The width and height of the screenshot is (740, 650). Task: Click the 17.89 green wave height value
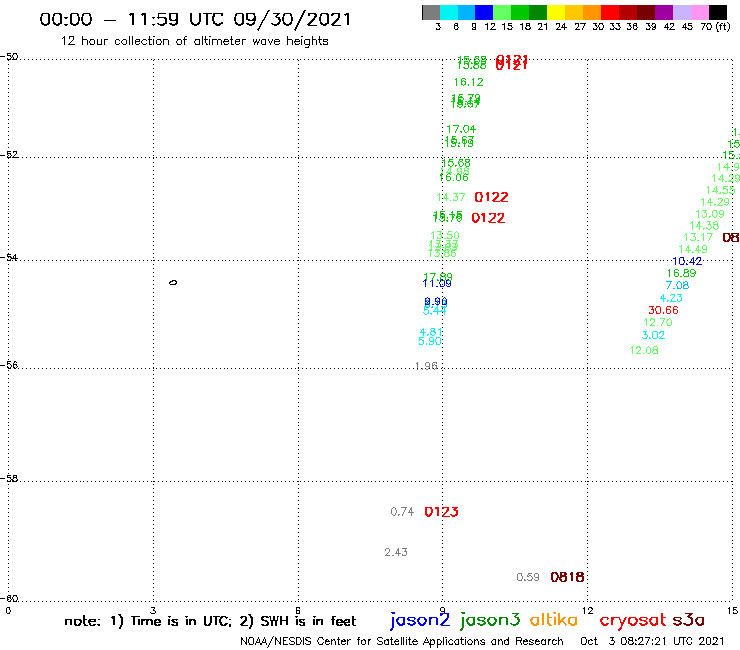pyautogui.click(x=437, y=277)
